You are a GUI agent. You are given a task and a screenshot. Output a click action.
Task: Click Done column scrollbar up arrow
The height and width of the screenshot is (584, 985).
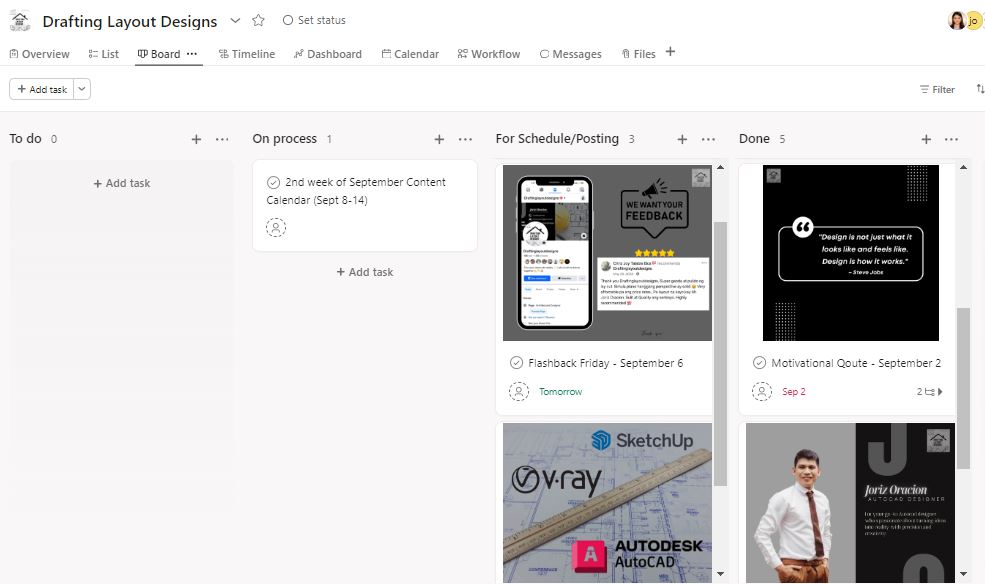[964, 168]
